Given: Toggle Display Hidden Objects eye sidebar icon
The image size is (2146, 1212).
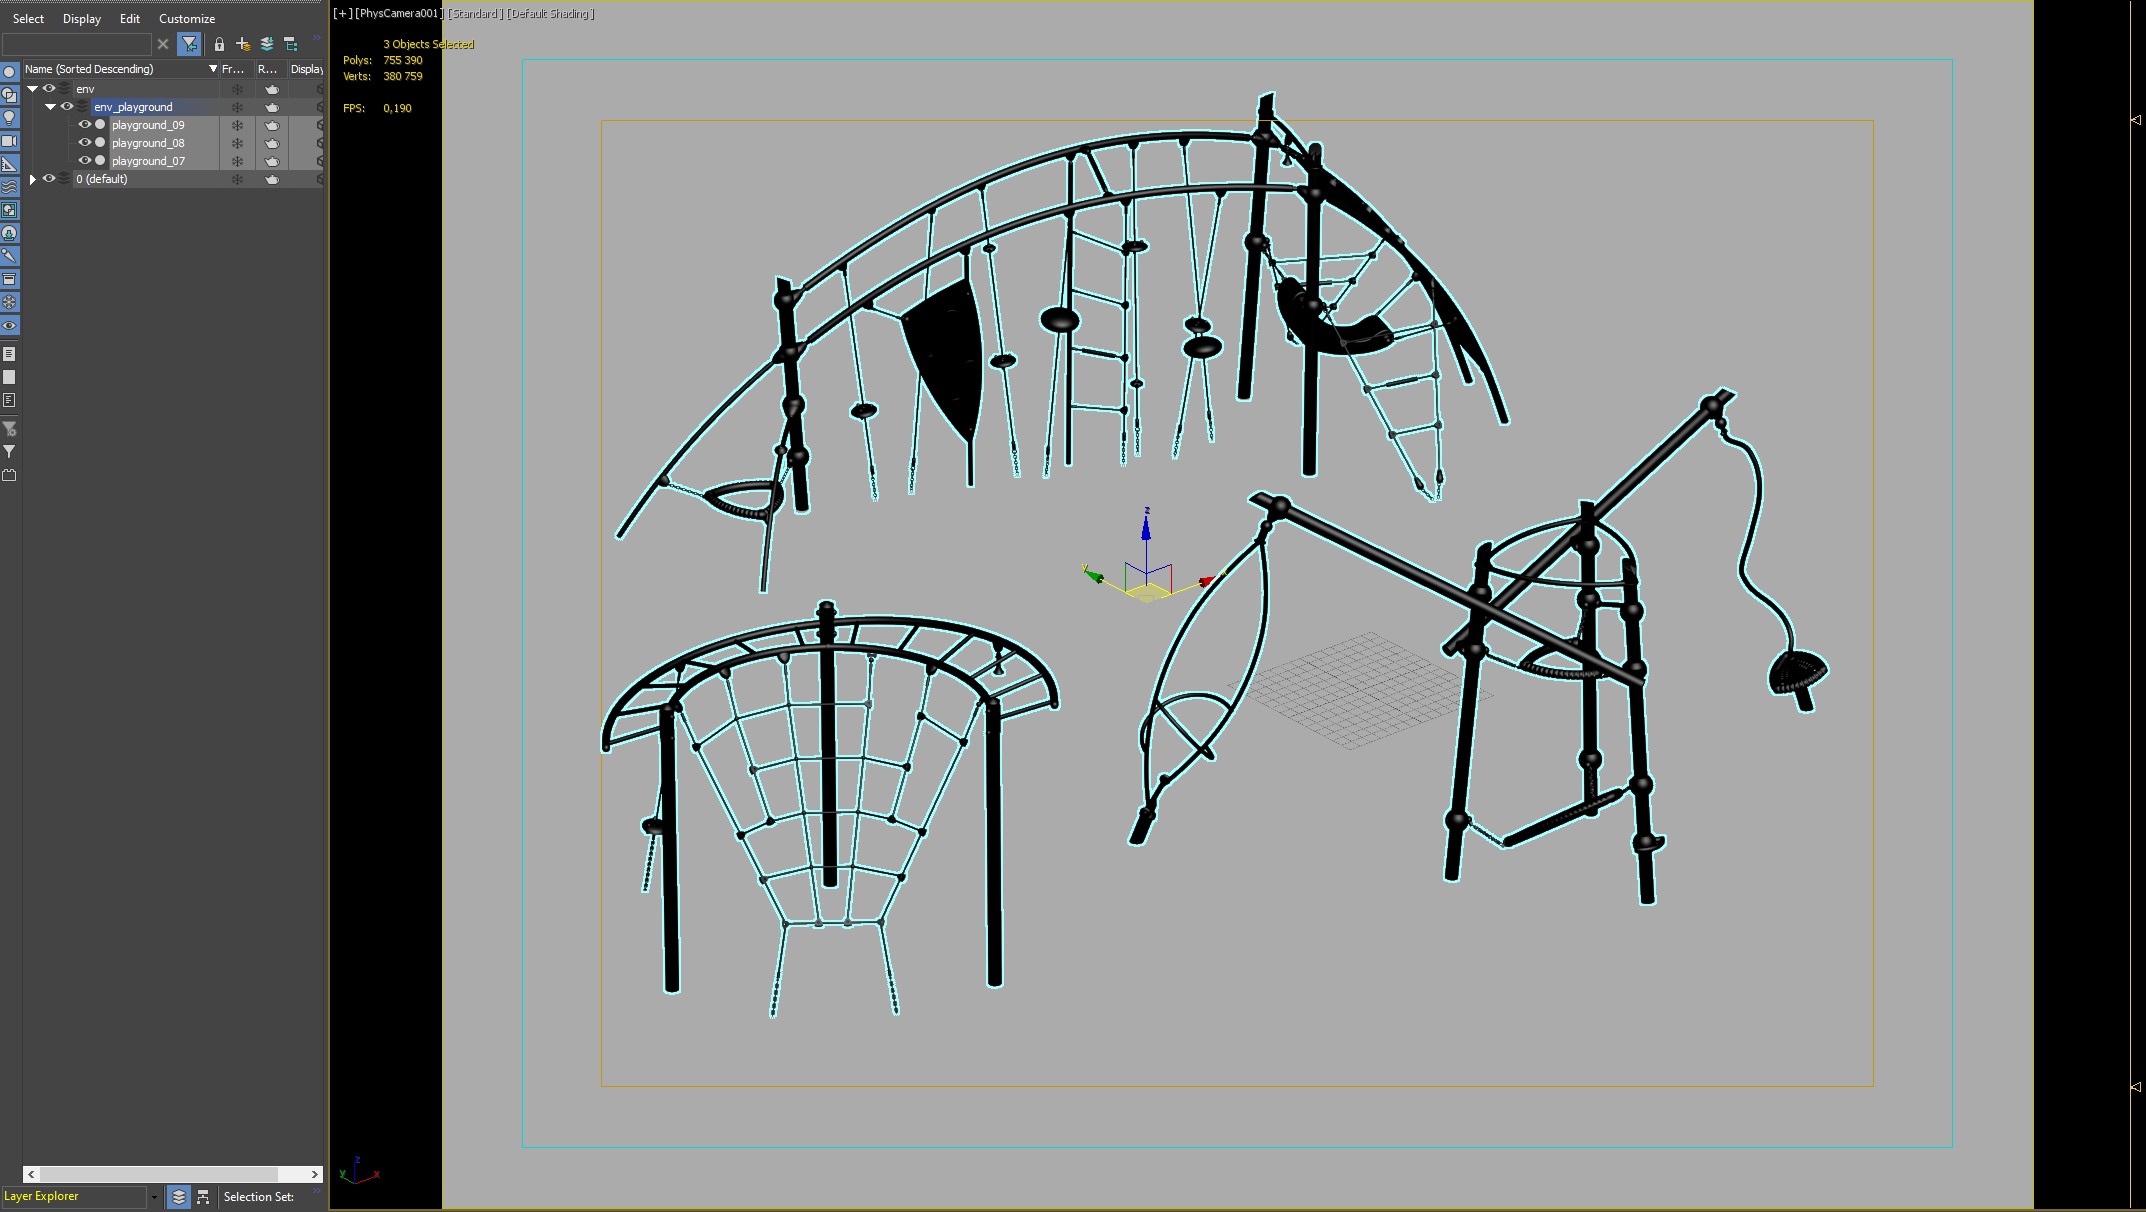Looking at the screenshot, I should (9, 326).
